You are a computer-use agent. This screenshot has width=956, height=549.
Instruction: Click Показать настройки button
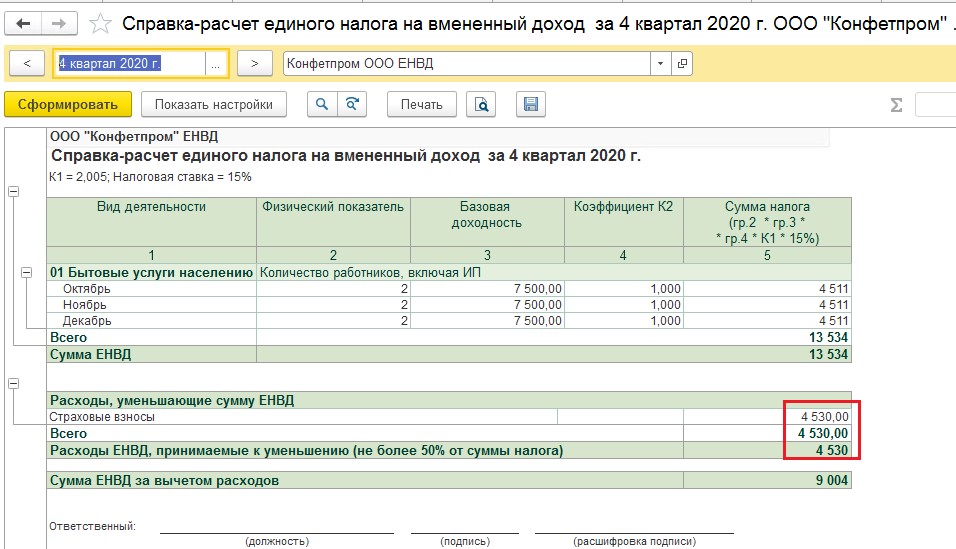[213, 104]
